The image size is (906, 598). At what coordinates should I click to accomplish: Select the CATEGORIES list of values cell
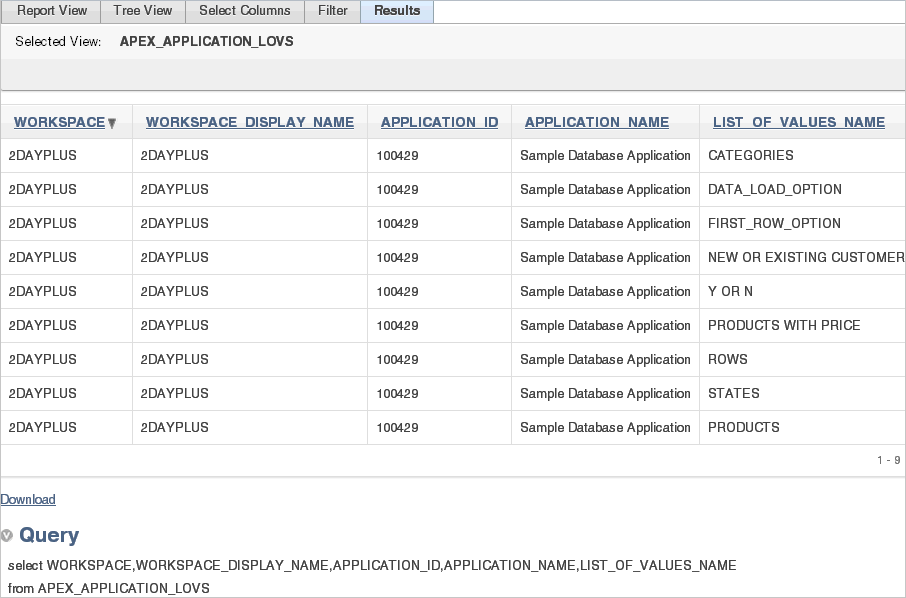pos(802,155)
